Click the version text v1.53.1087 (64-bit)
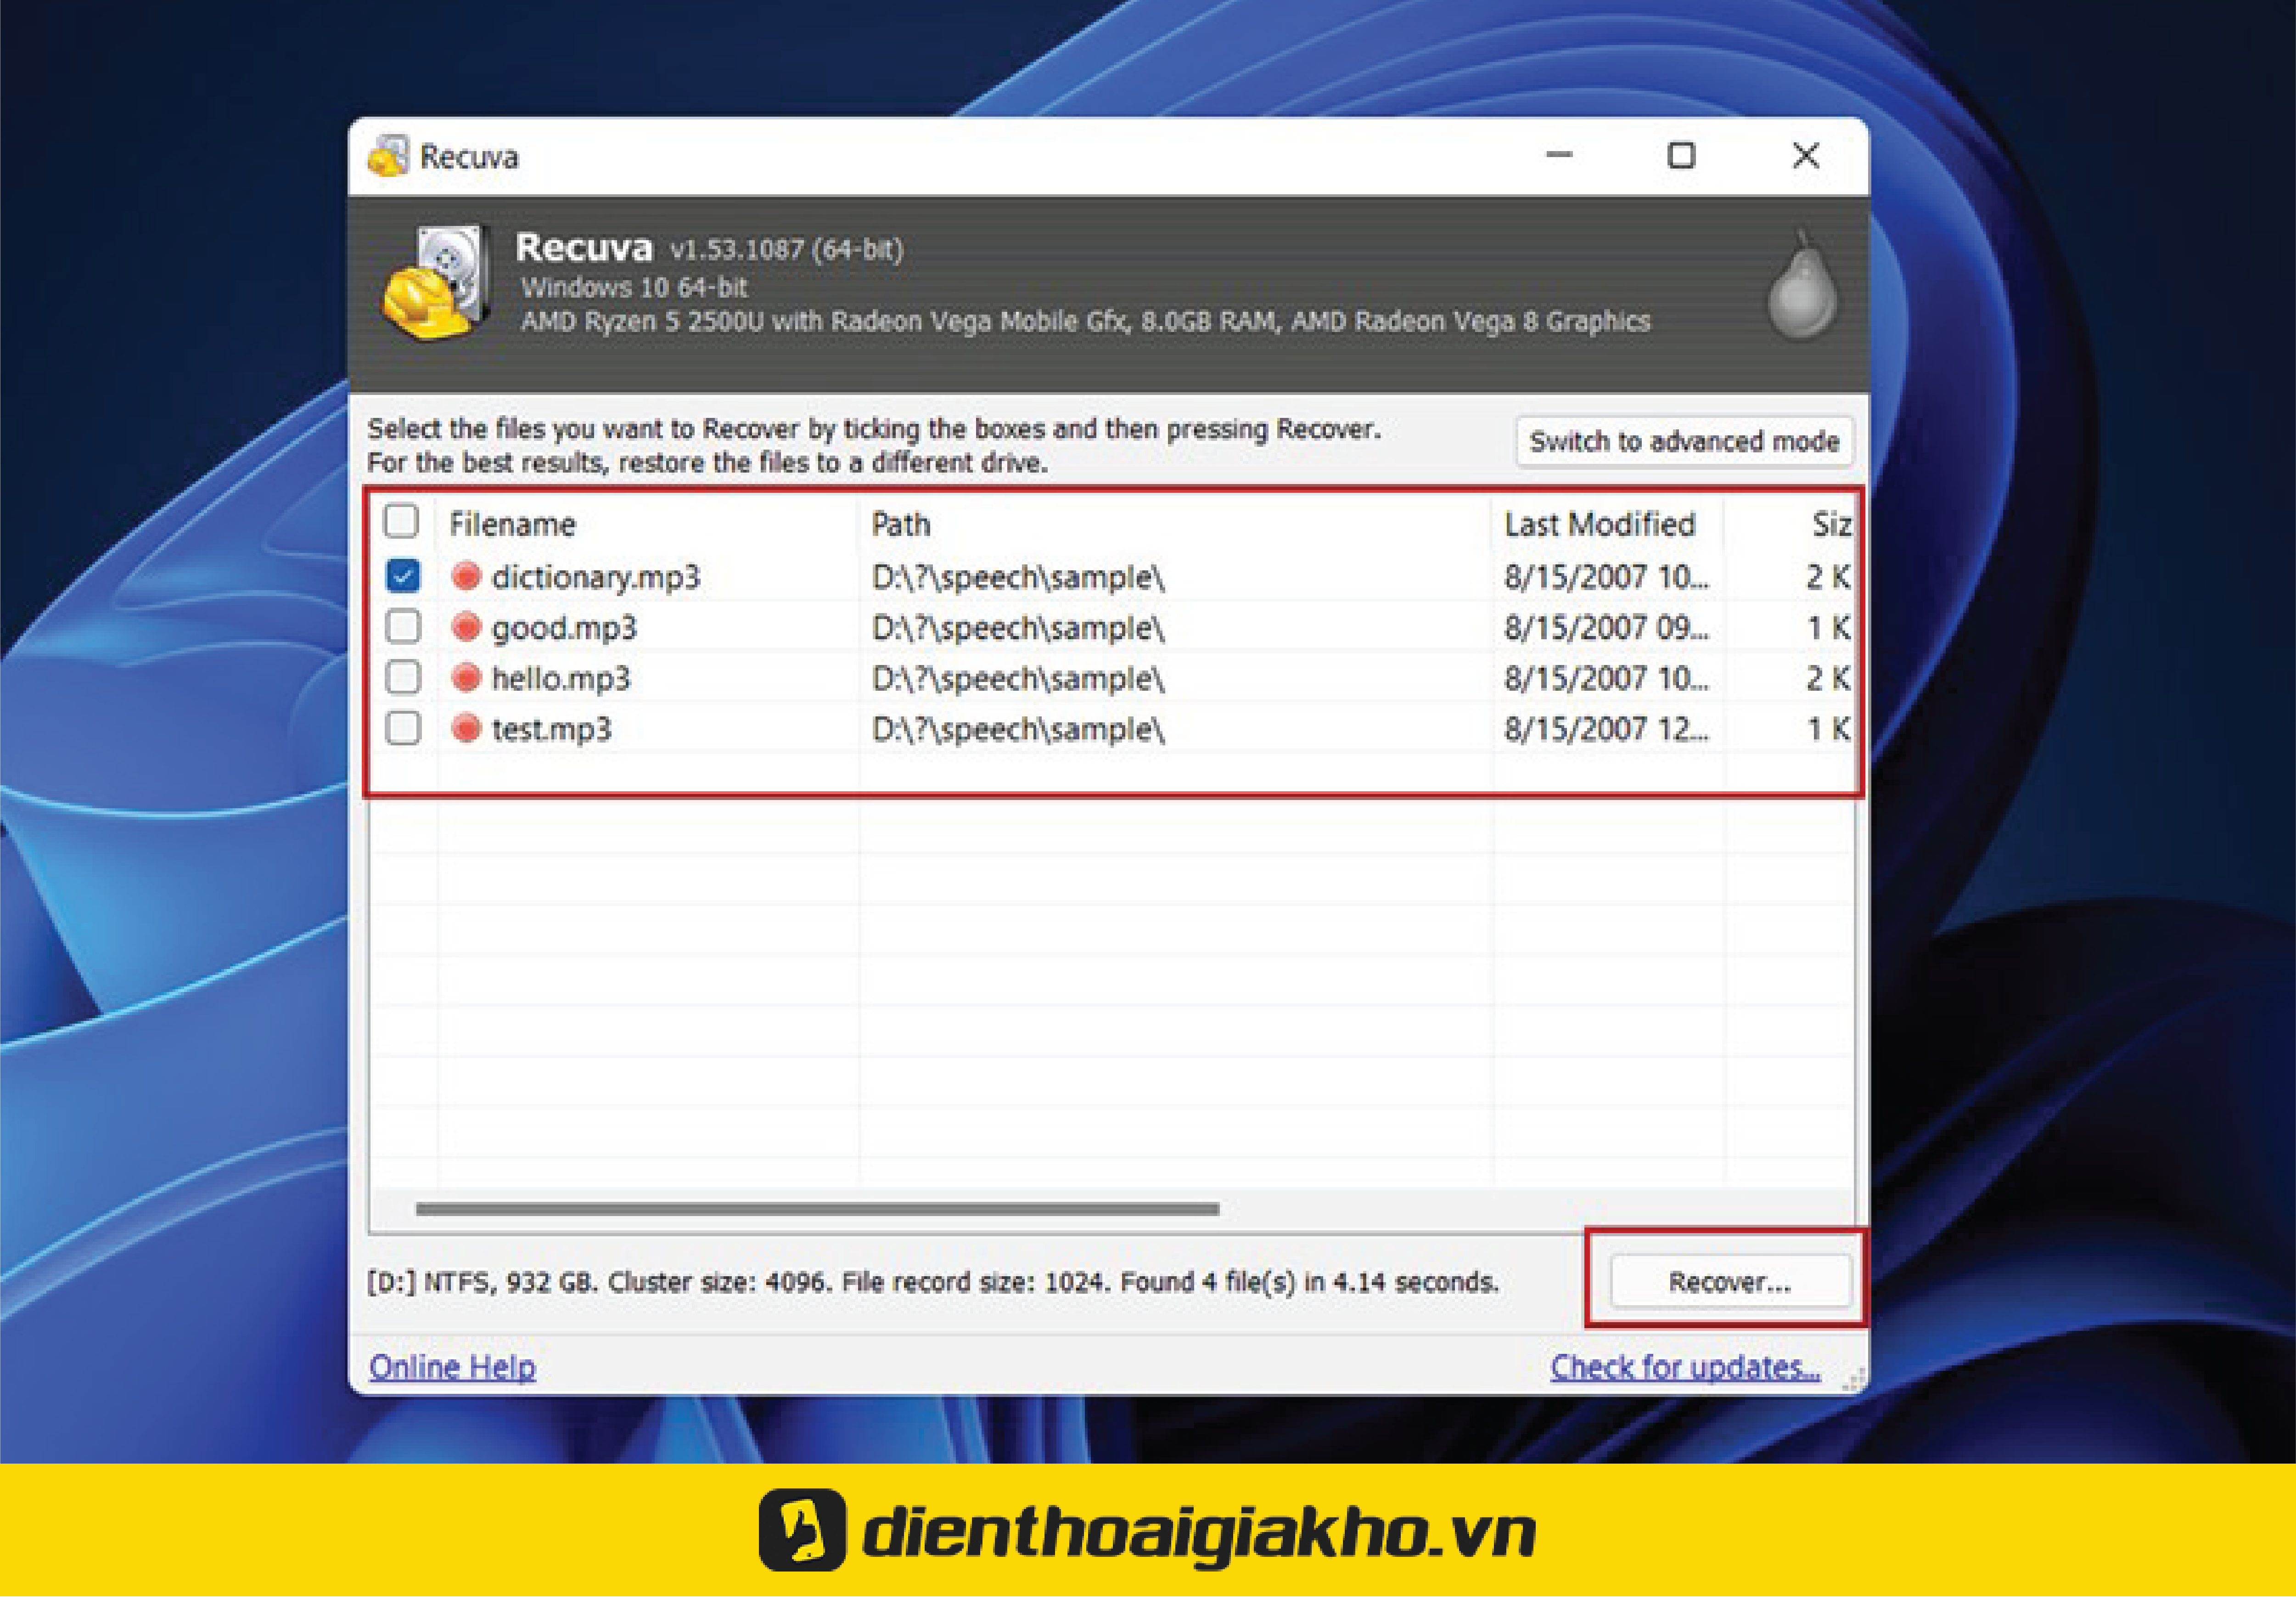Screen dimensions: 2296x1600 click(786, 249)
